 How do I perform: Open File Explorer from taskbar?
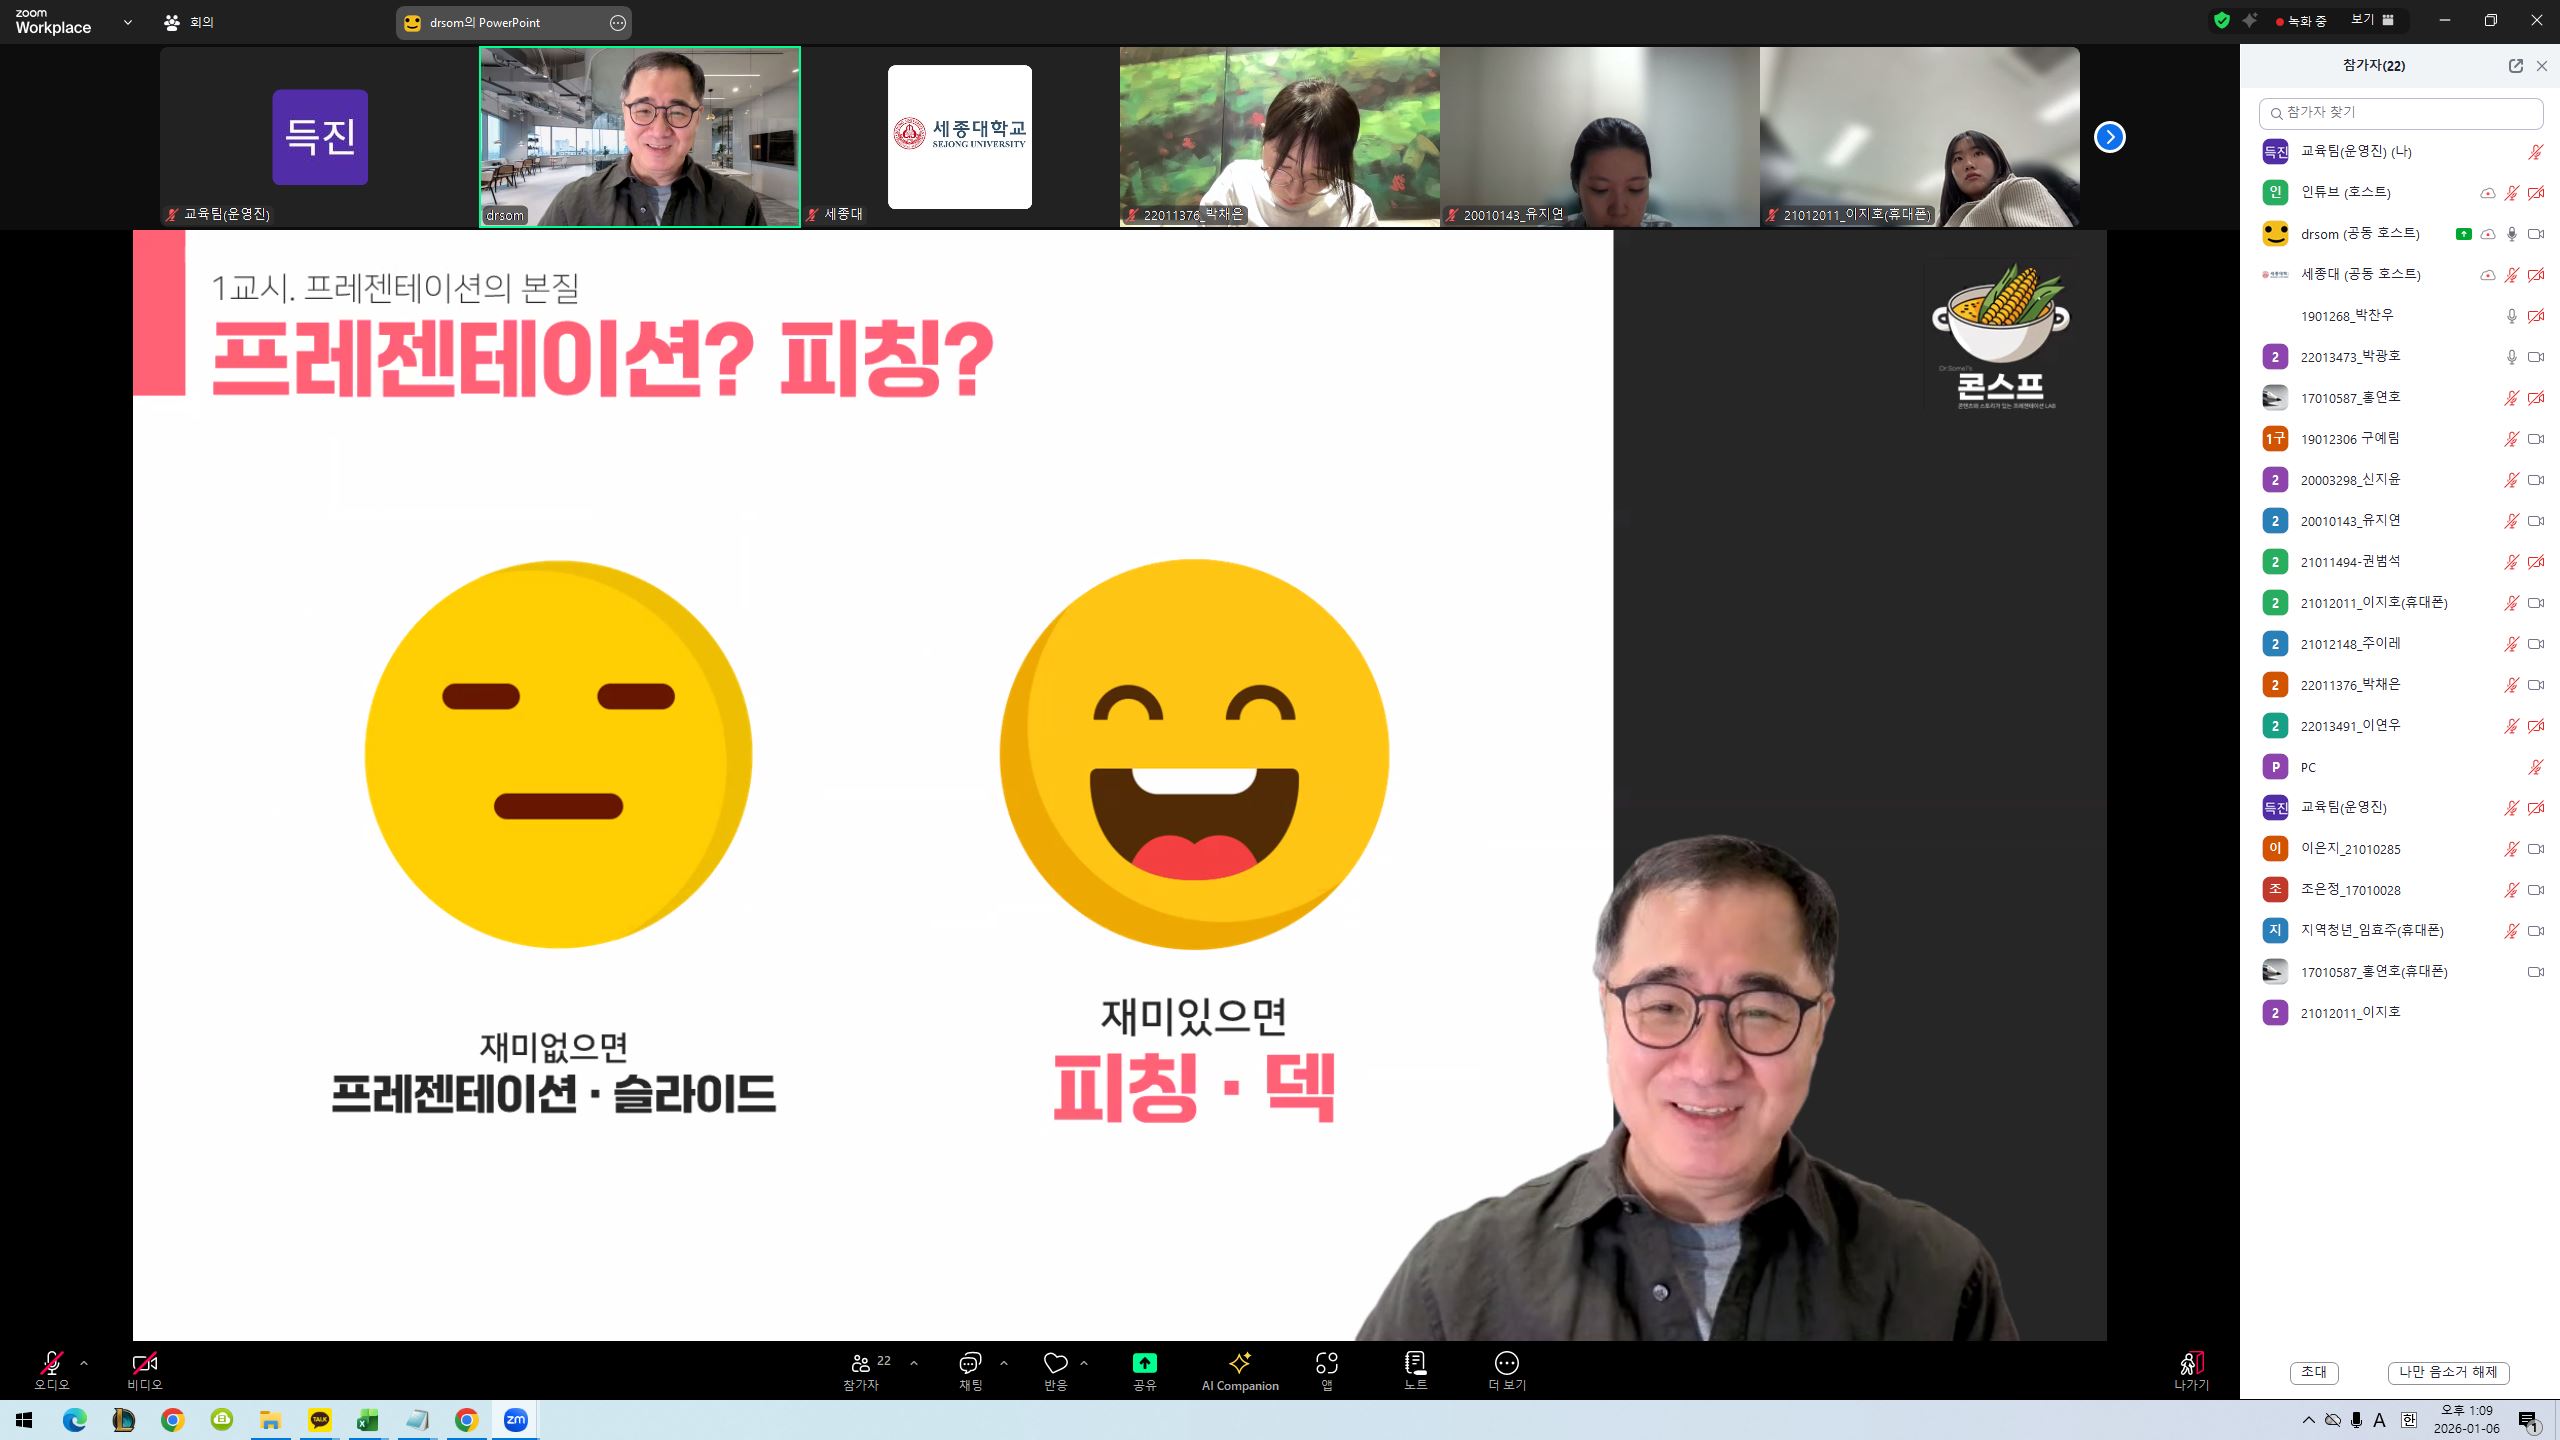271,1420
